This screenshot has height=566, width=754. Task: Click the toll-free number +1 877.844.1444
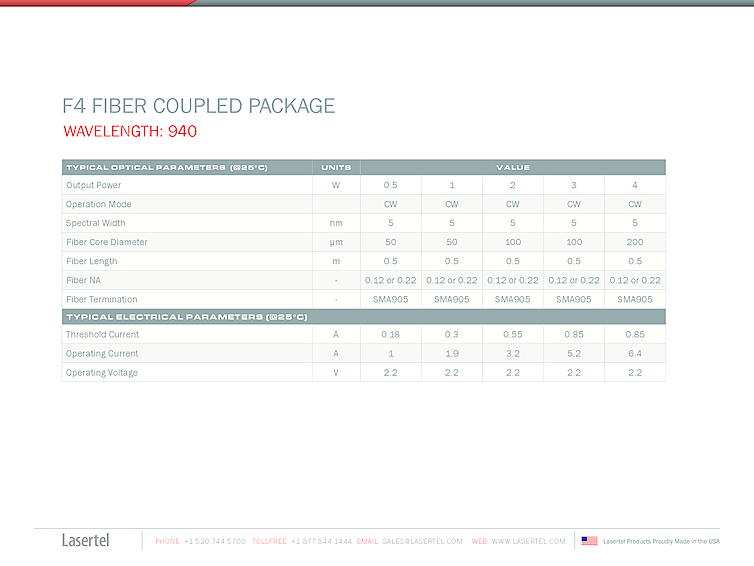coord(321,541)
